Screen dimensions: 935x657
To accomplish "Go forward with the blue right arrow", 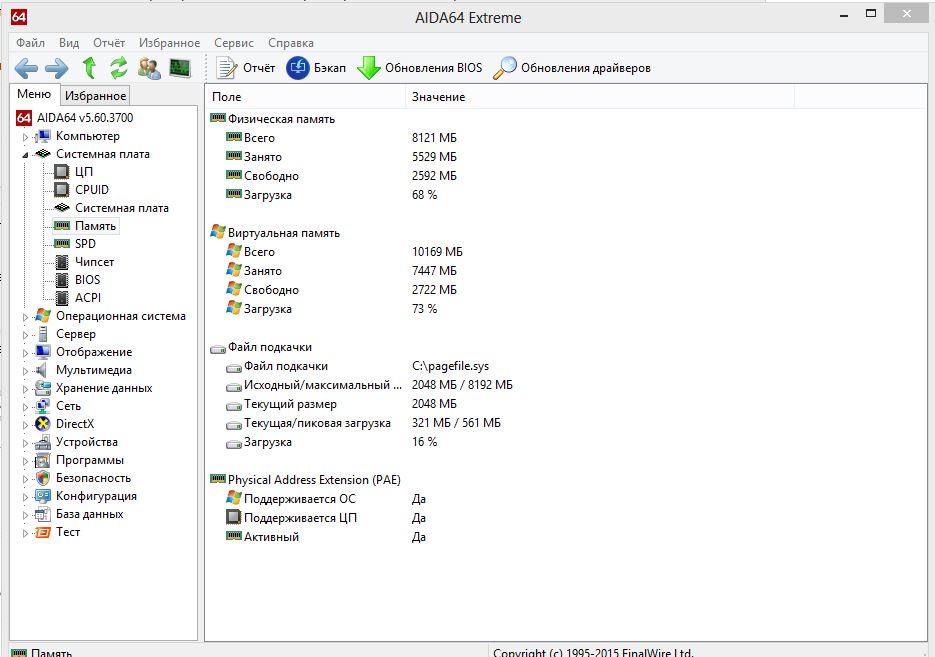I will coord(57,68).
